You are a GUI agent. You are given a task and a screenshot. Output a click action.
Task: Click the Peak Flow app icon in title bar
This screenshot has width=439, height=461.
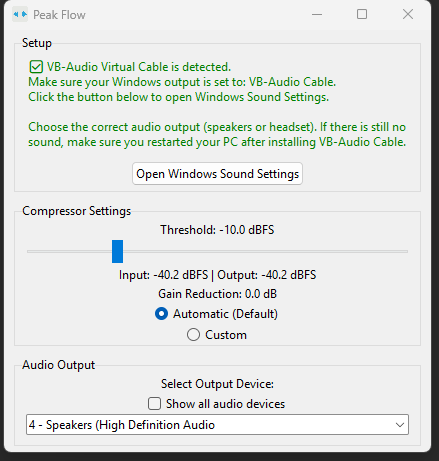(x=20, y=15)
